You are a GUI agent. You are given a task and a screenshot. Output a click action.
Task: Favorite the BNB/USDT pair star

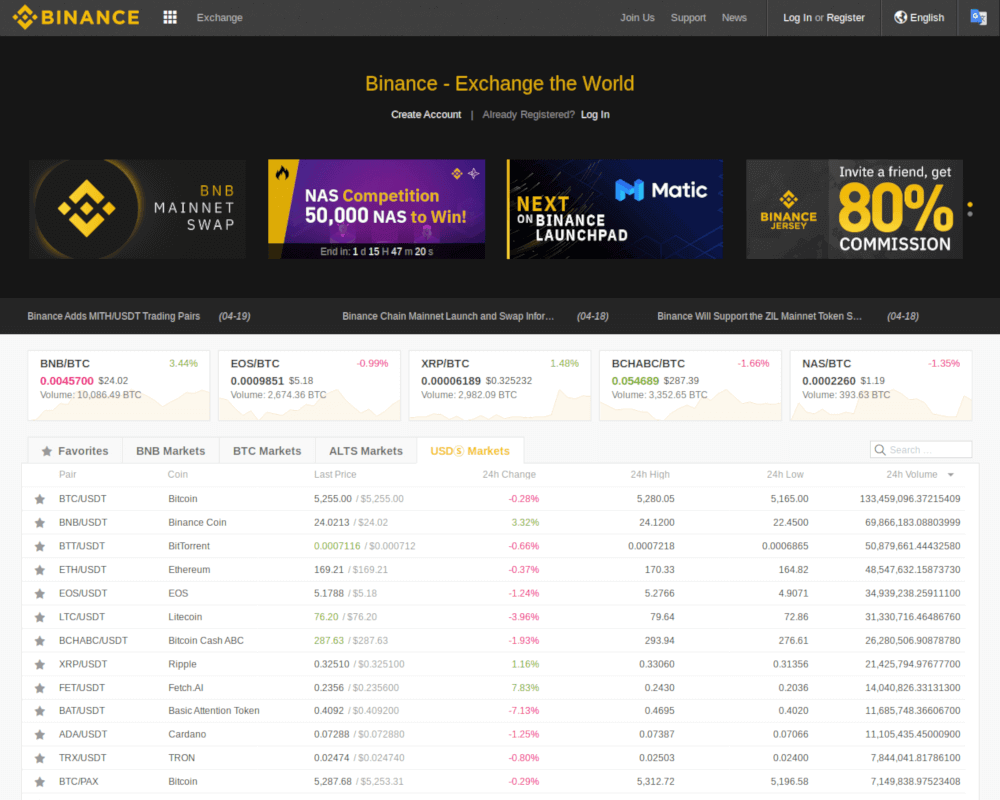click(x=40, y=522)
